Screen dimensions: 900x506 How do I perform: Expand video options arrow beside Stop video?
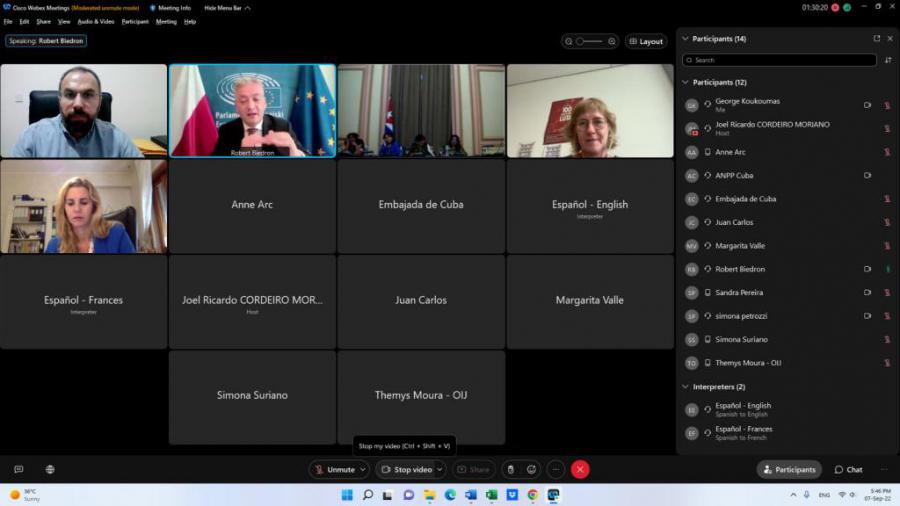click(x=440, y=469)
